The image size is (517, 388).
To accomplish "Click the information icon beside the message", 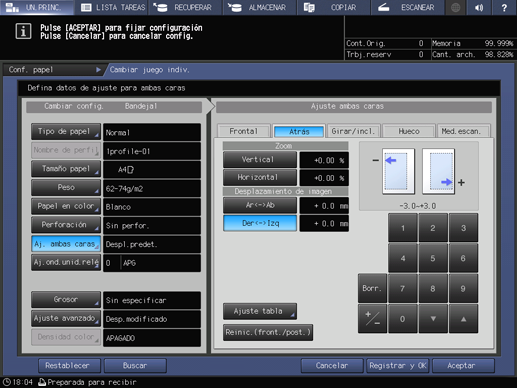I will pos(23,31).
